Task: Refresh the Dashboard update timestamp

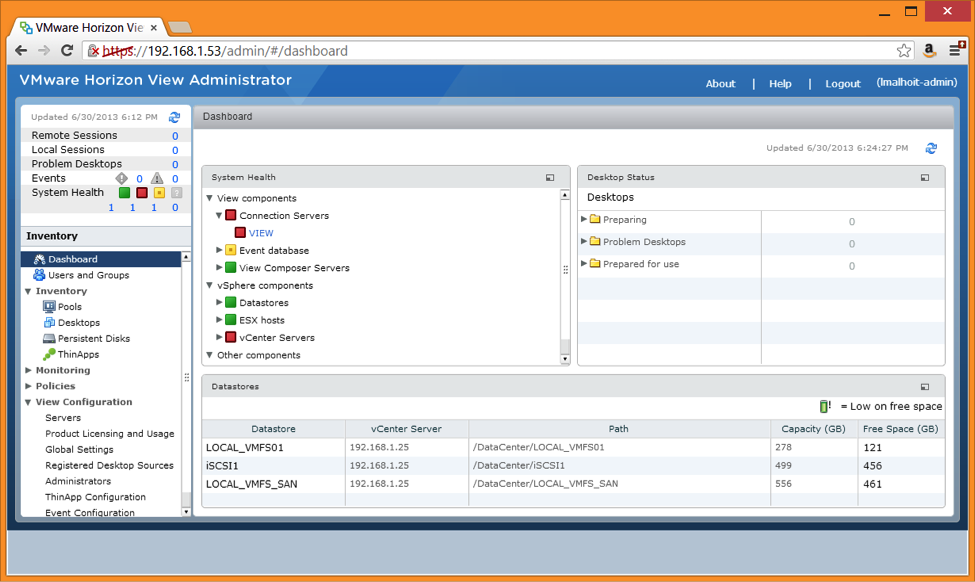Action: [931, 148]
